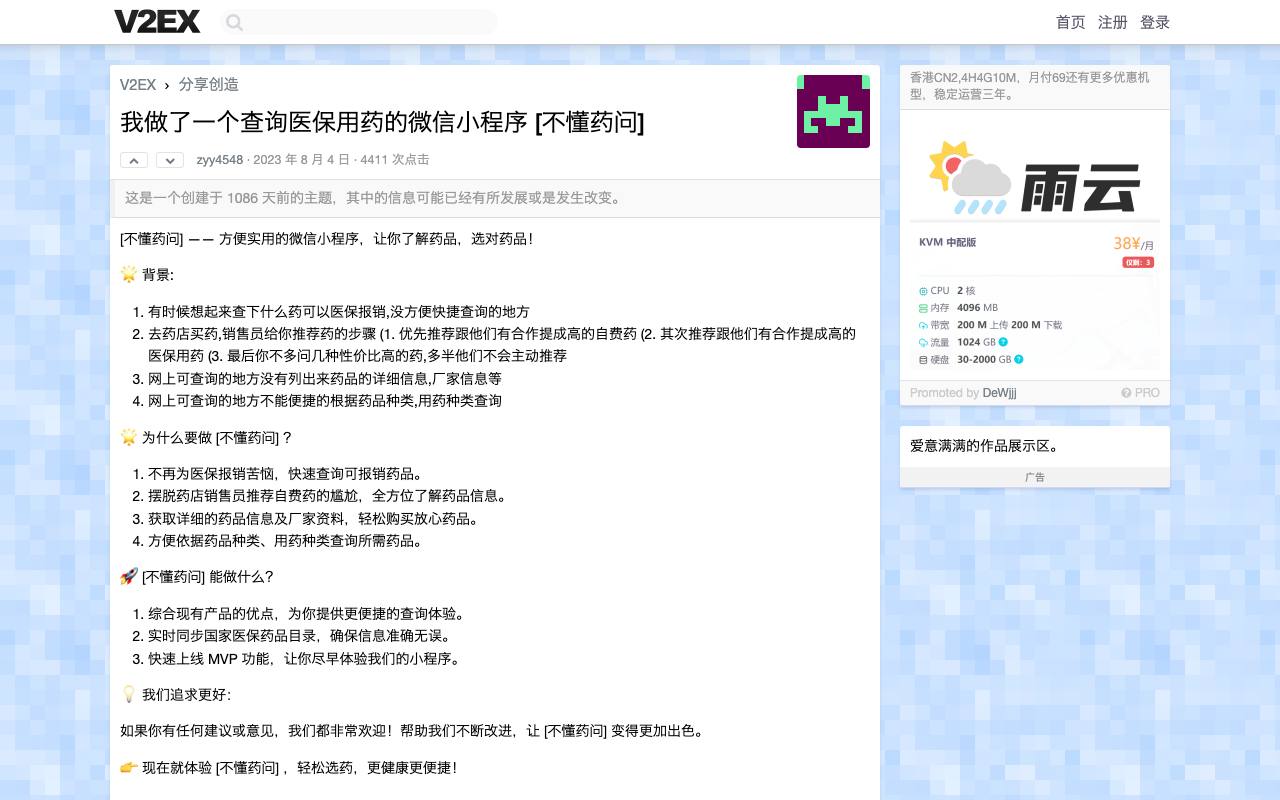Click the 硬盘 help icon in the ad

(x=1019, y=359)
